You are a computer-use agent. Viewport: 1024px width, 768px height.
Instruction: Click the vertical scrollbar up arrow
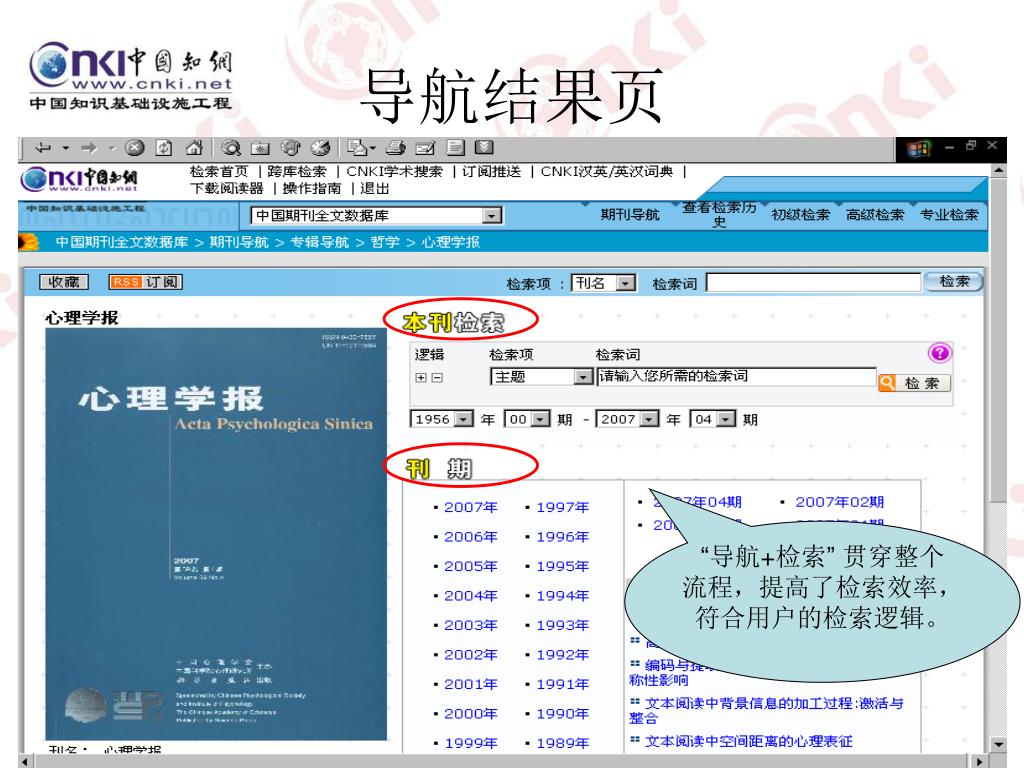pyautogui.click(x=998, y=171)
